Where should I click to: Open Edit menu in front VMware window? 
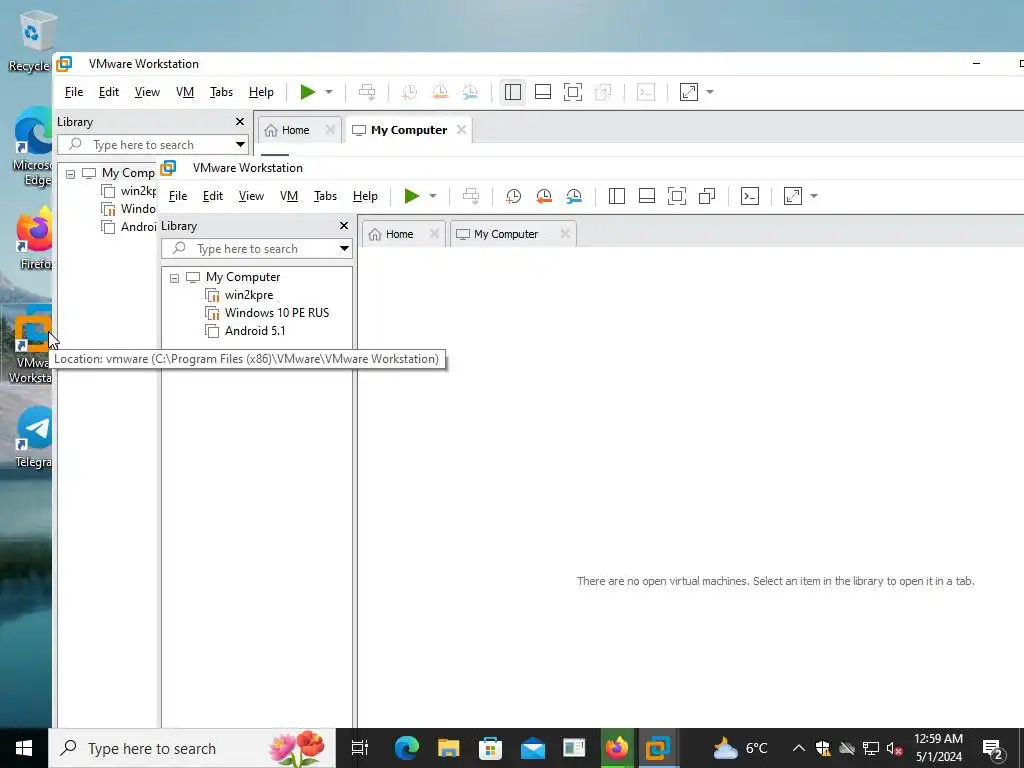[213, 196]
